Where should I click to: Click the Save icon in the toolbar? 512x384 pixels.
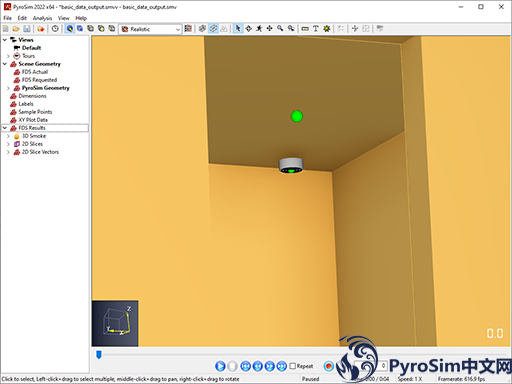pos(27,29)
